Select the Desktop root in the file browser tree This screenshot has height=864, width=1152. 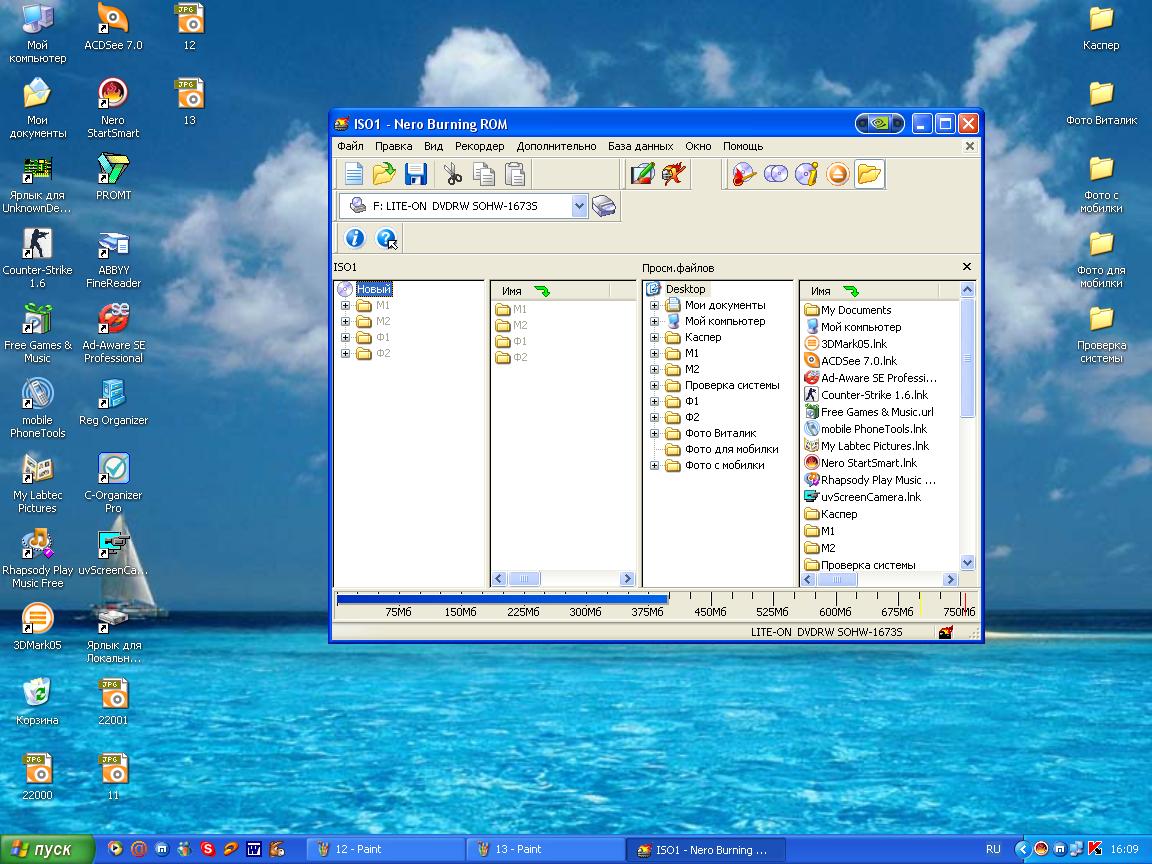tap(685, 289)
